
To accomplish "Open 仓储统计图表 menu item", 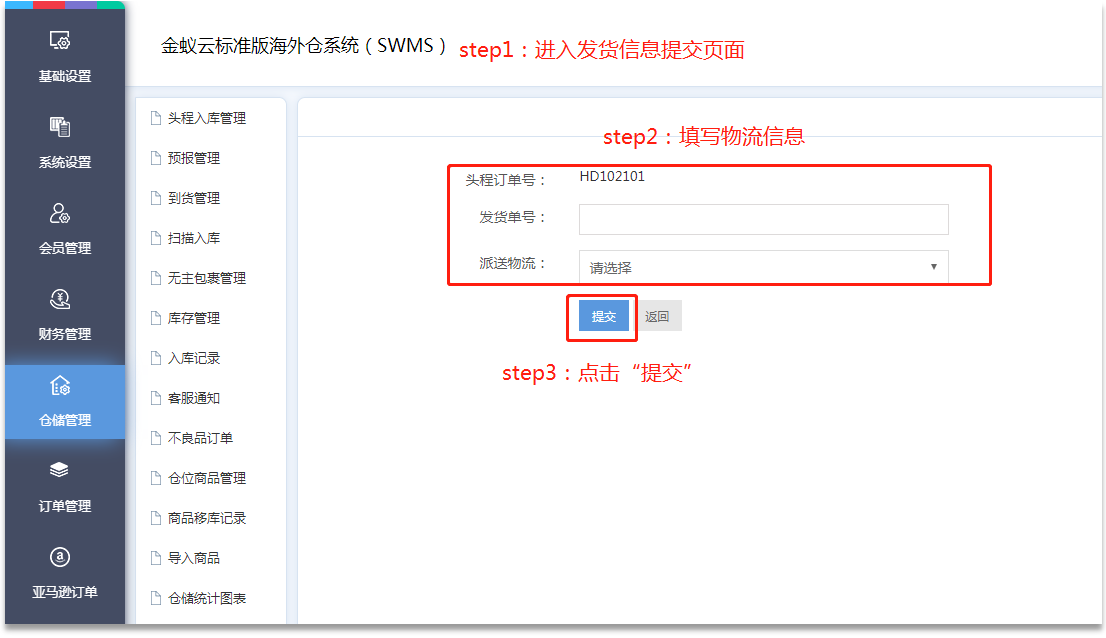I will tap(206, 598).
